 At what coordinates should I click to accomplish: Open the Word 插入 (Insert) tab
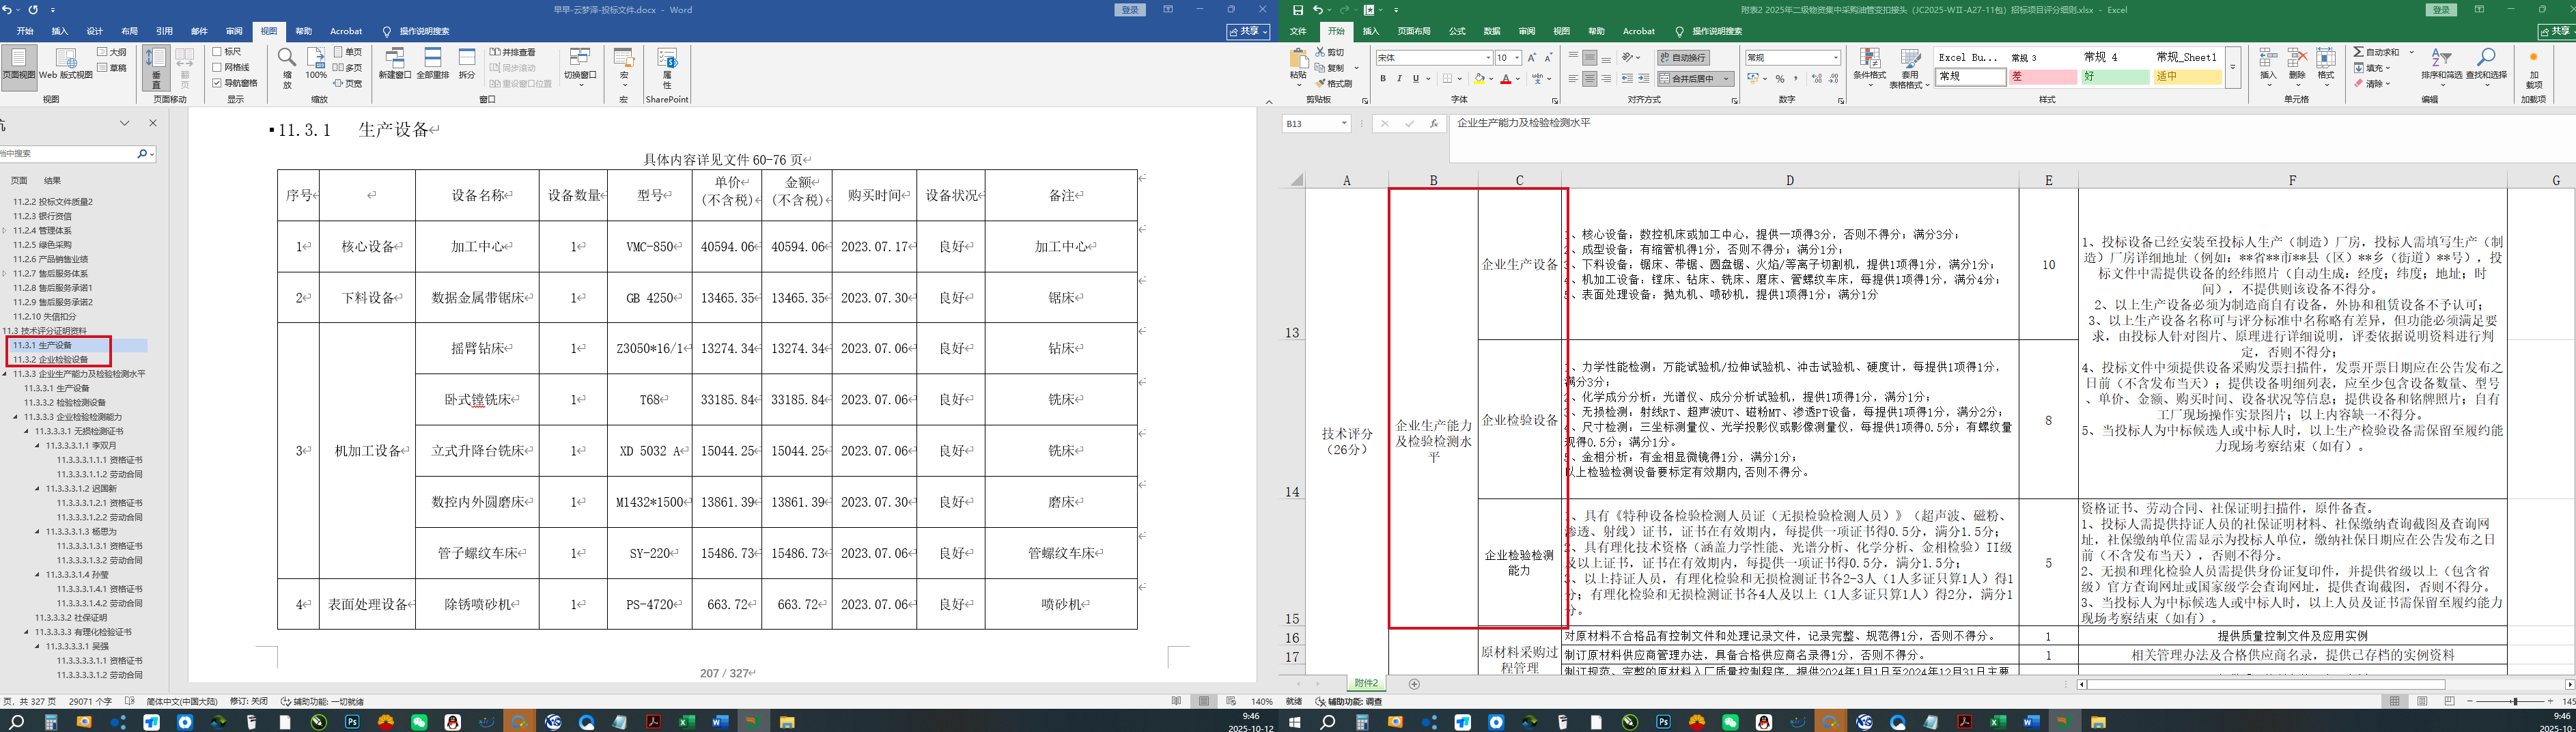click(x=60, y=32)
